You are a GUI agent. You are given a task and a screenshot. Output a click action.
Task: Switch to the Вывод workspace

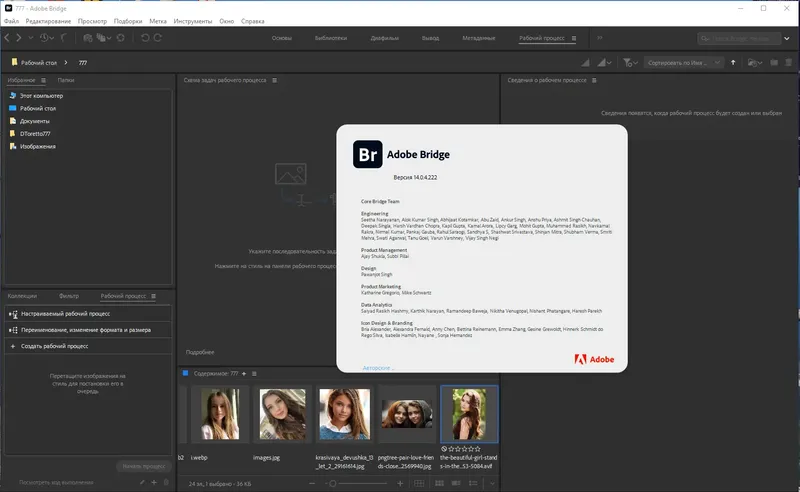click(430, 38)
